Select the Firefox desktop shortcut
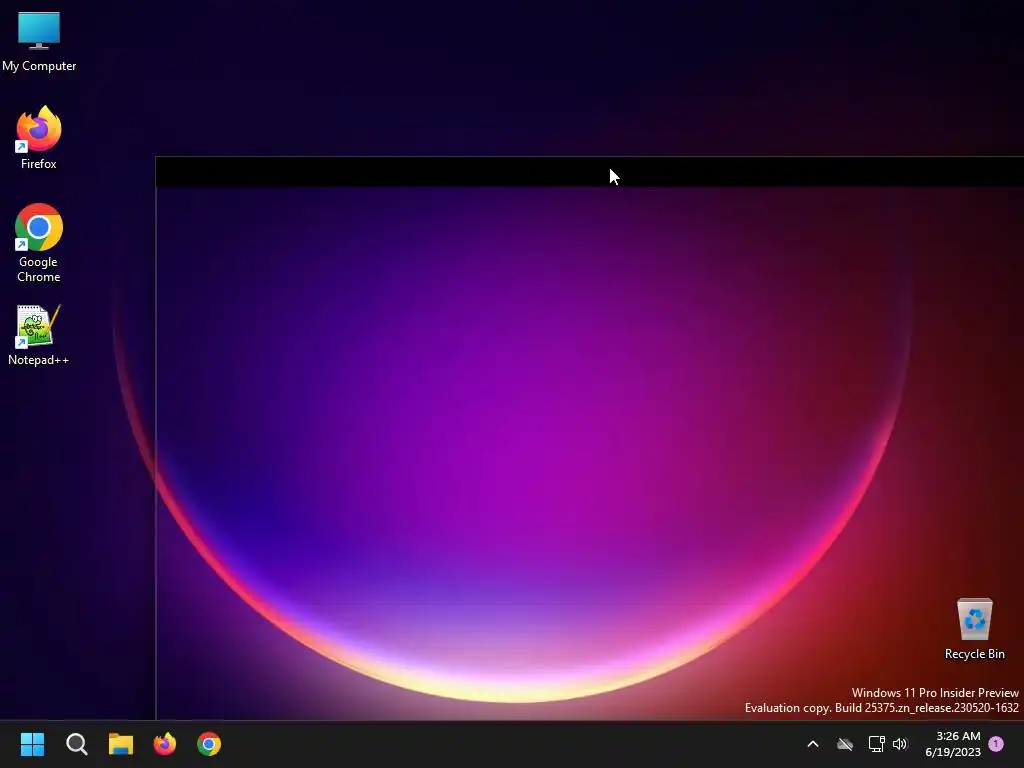 coord(39,138)
